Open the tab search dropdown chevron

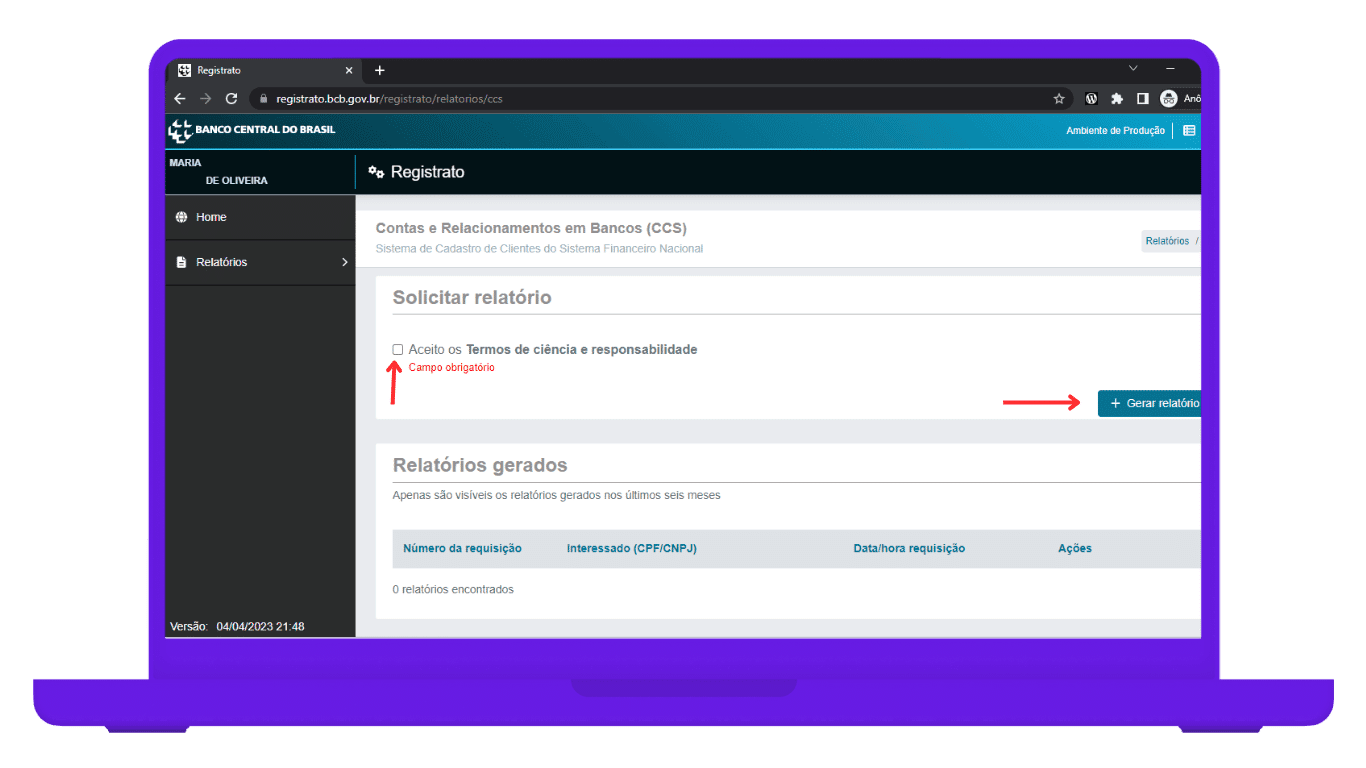1133,68
